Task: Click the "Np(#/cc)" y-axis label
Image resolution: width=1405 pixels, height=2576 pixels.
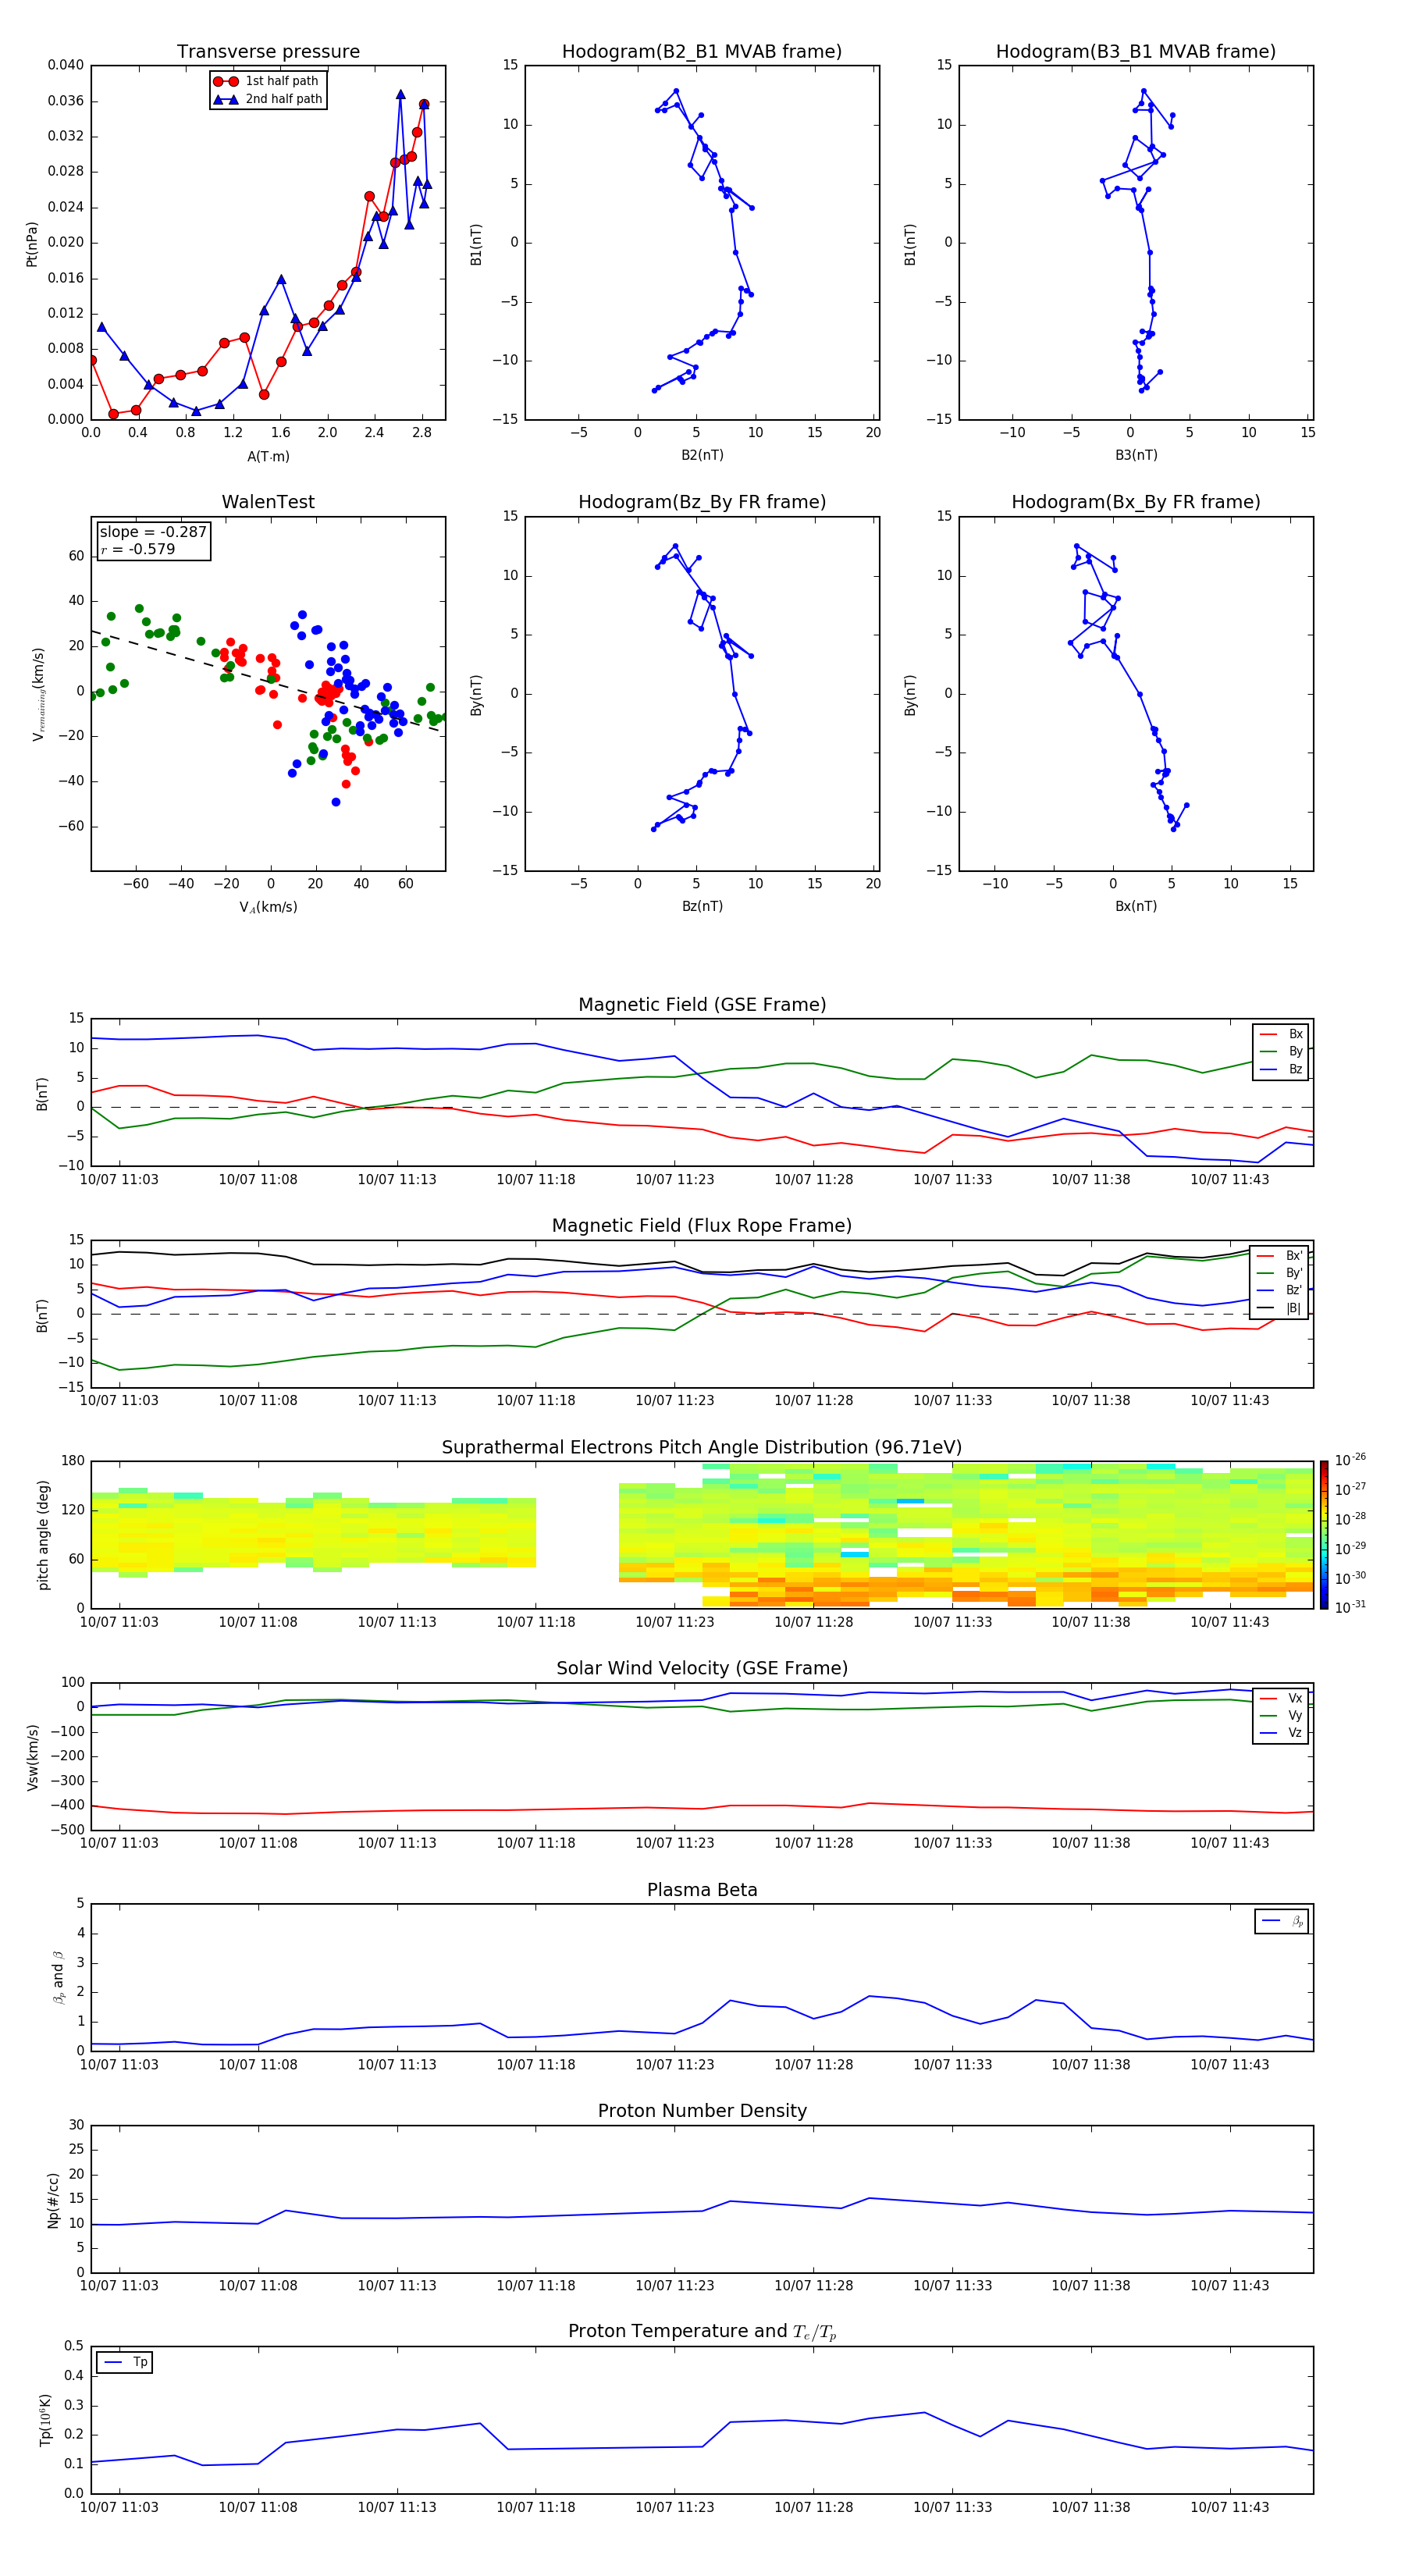Action: click(54, 2199)
